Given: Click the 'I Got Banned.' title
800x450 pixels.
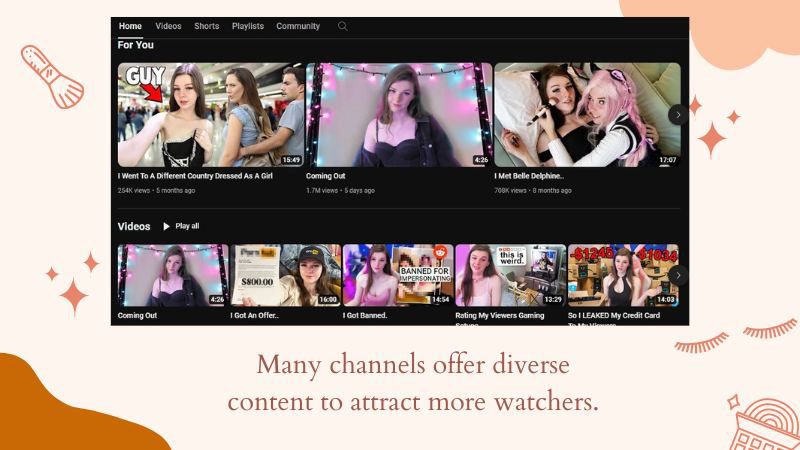Looking at the screenshot, I should coord(365,316).
